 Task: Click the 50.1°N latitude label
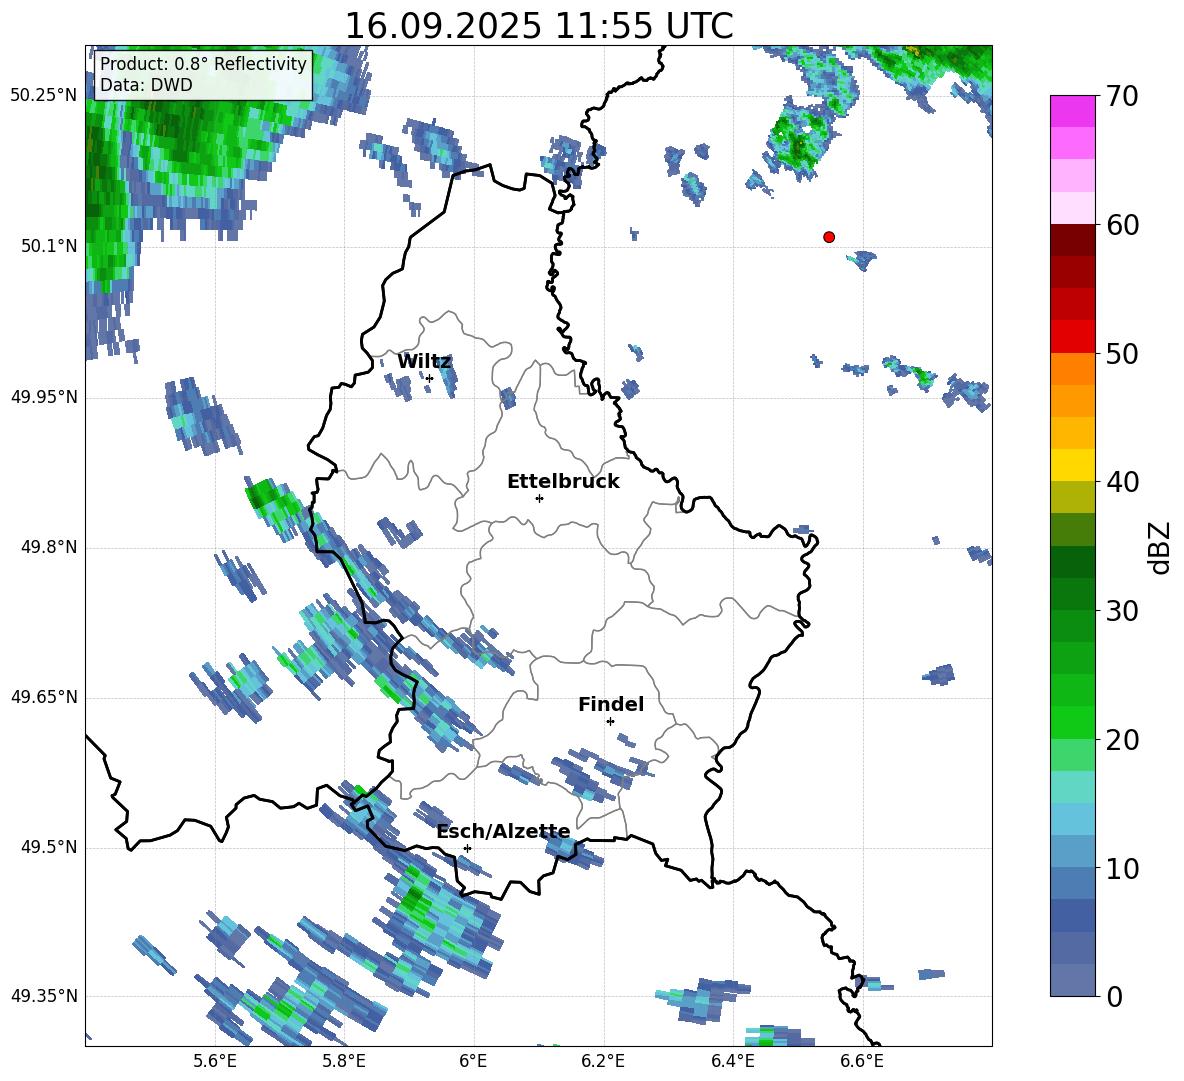point(49,246)
